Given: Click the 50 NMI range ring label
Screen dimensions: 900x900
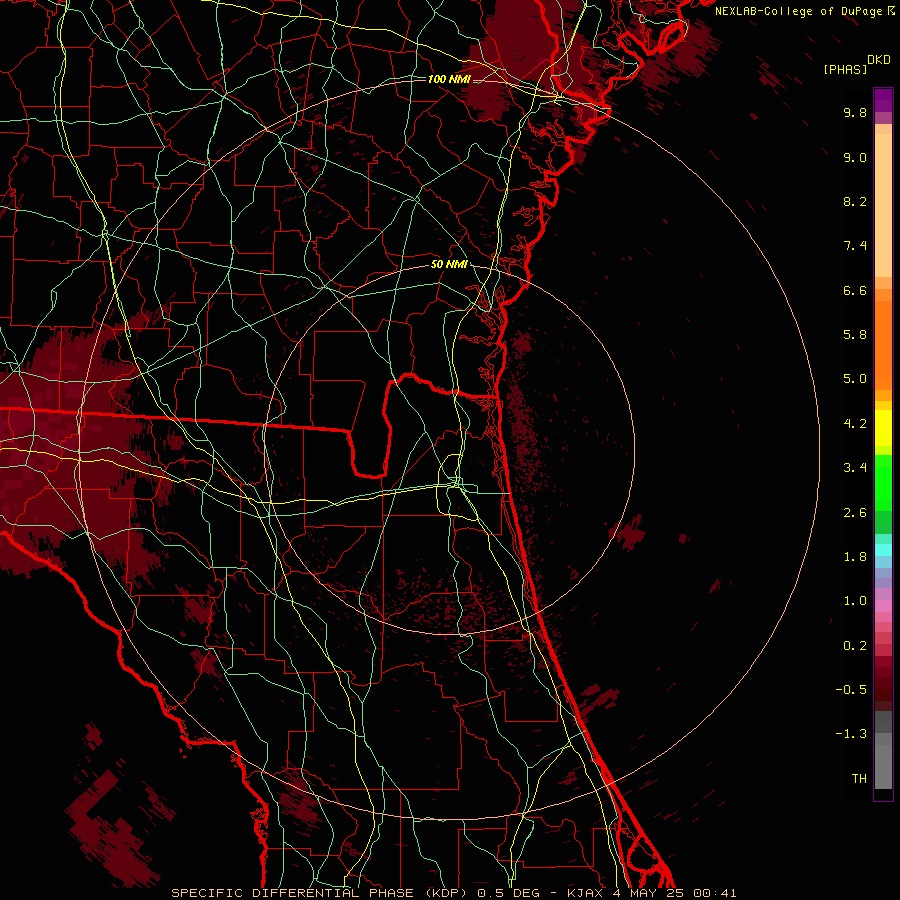Looking at the screenshot, I should point(449,264).
